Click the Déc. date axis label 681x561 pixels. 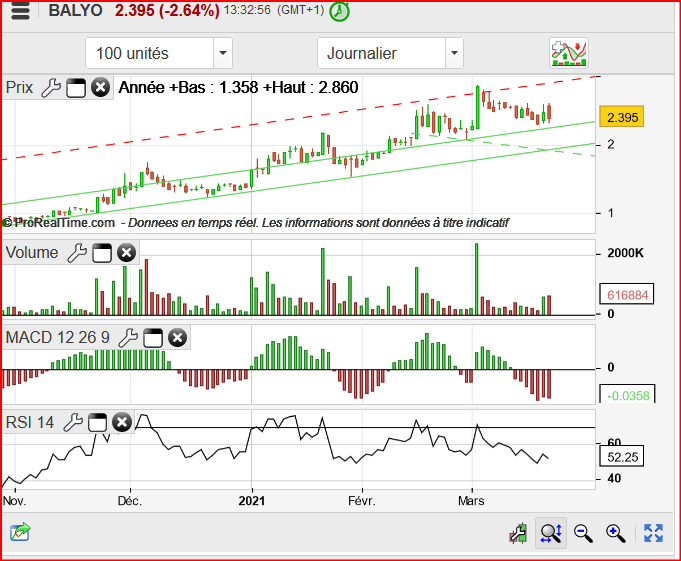tap(130, 501)
